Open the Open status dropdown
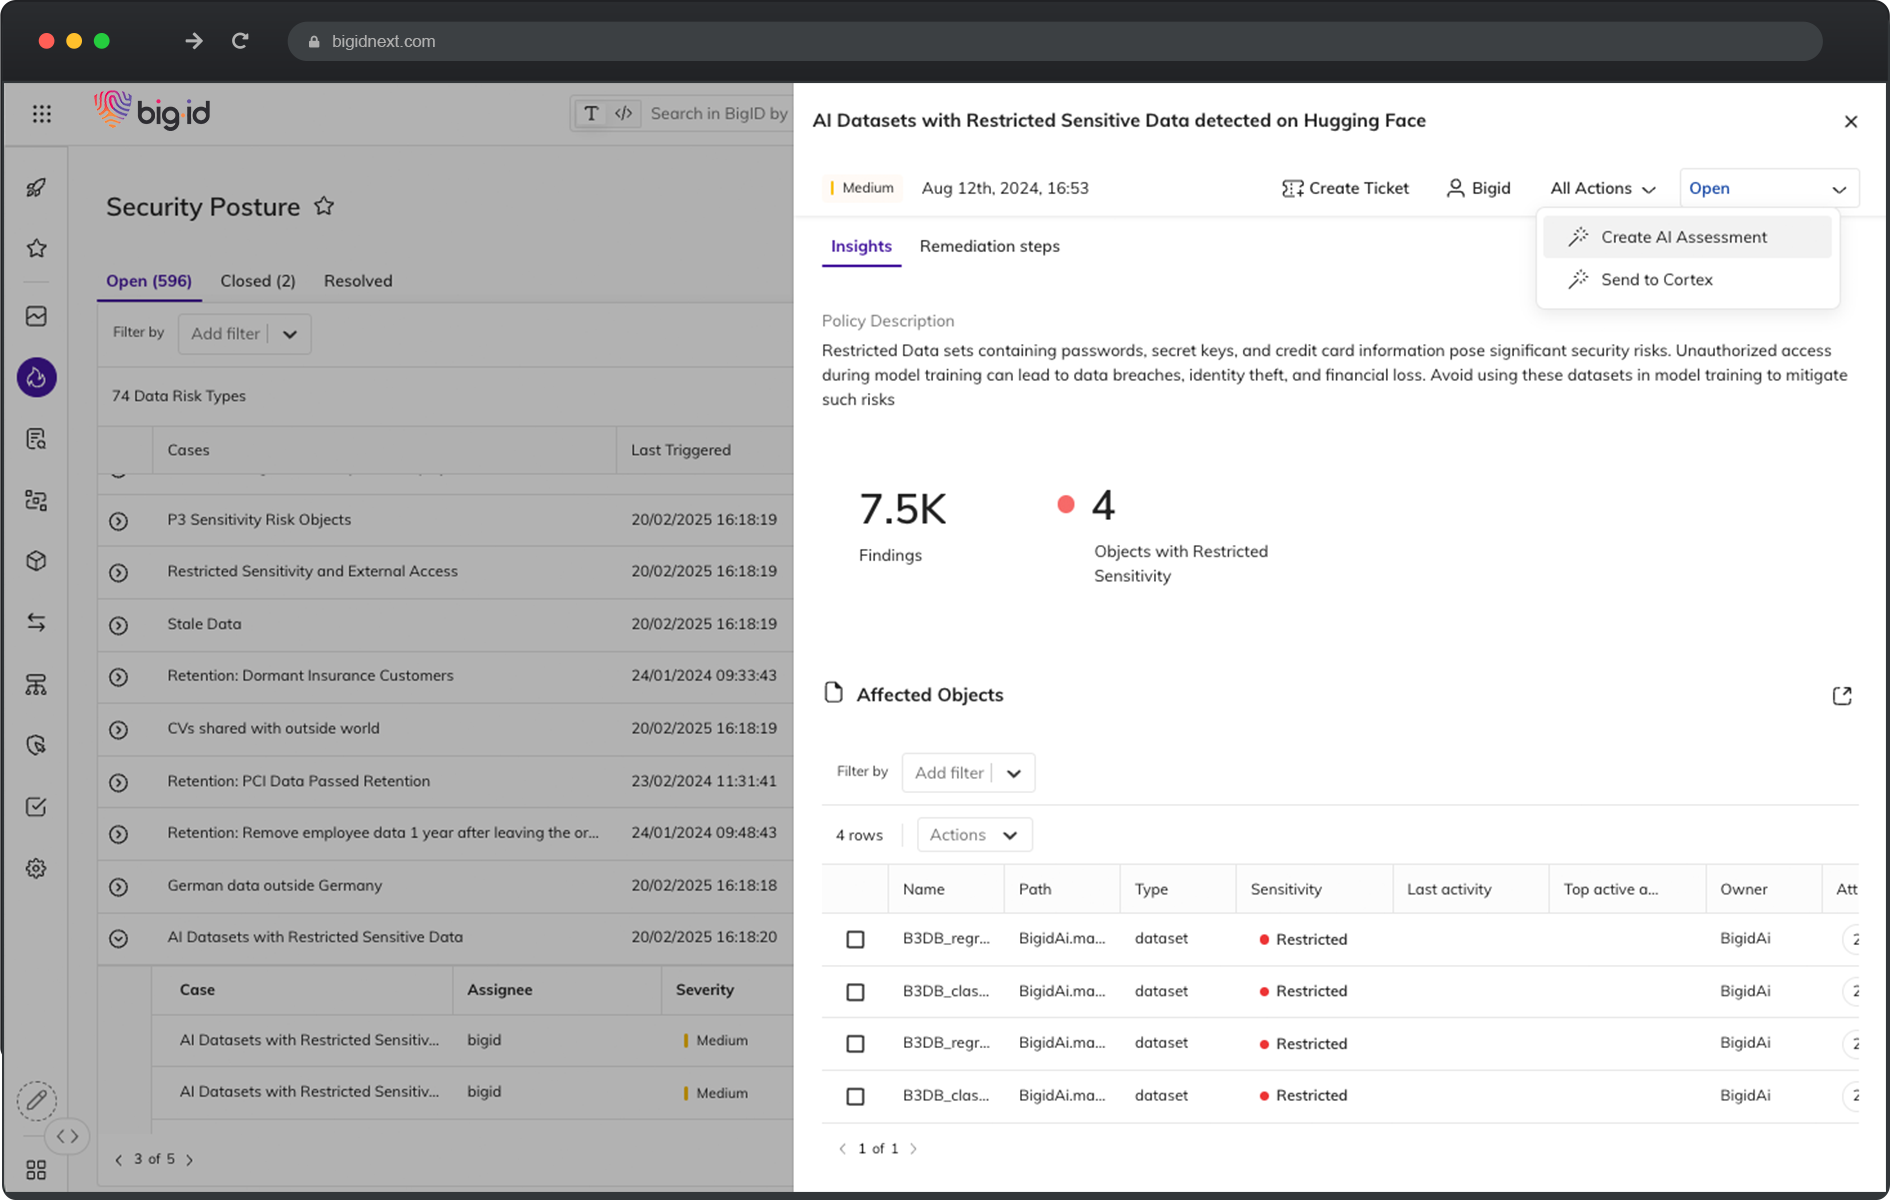 tap(1768, 188)
